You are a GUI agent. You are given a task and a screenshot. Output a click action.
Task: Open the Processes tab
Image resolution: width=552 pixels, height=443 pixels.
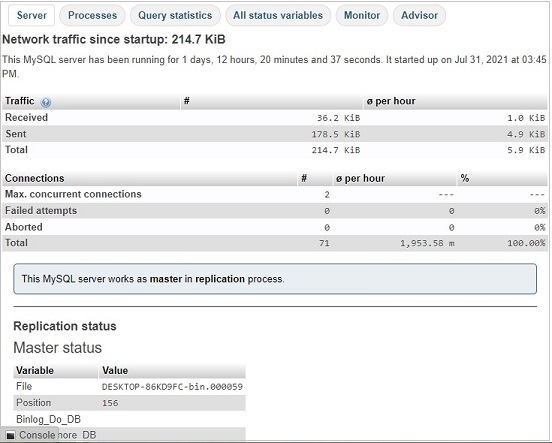92,15
